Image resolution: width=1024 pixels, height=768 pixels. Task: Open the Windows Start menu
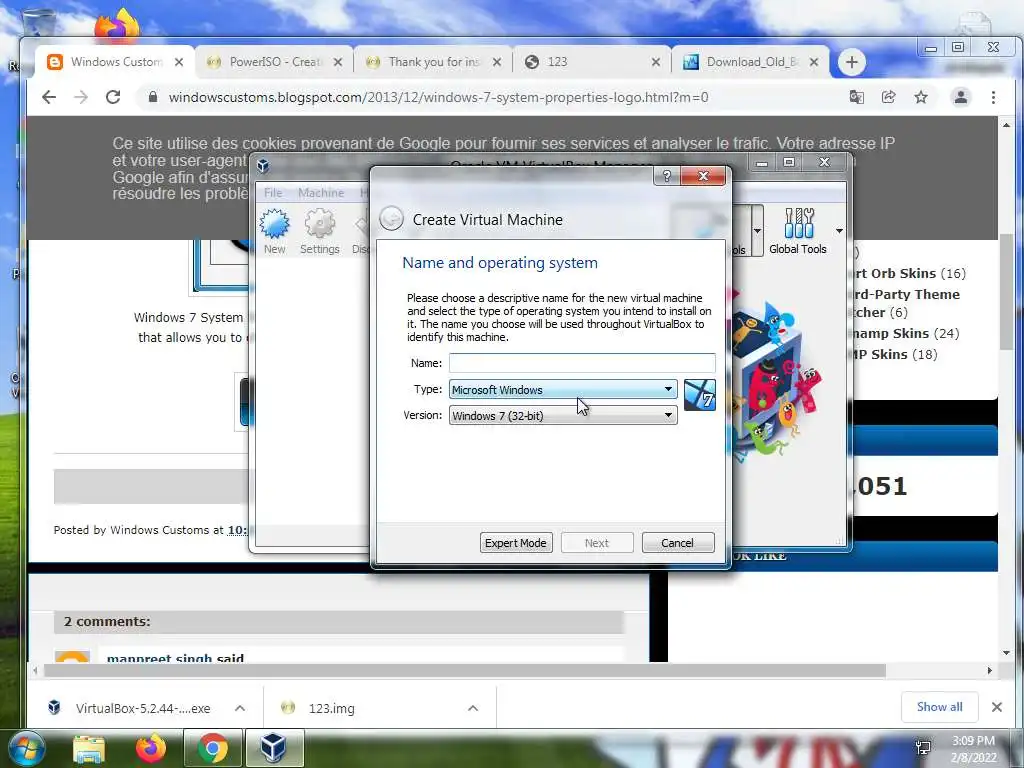pos(25,748)
